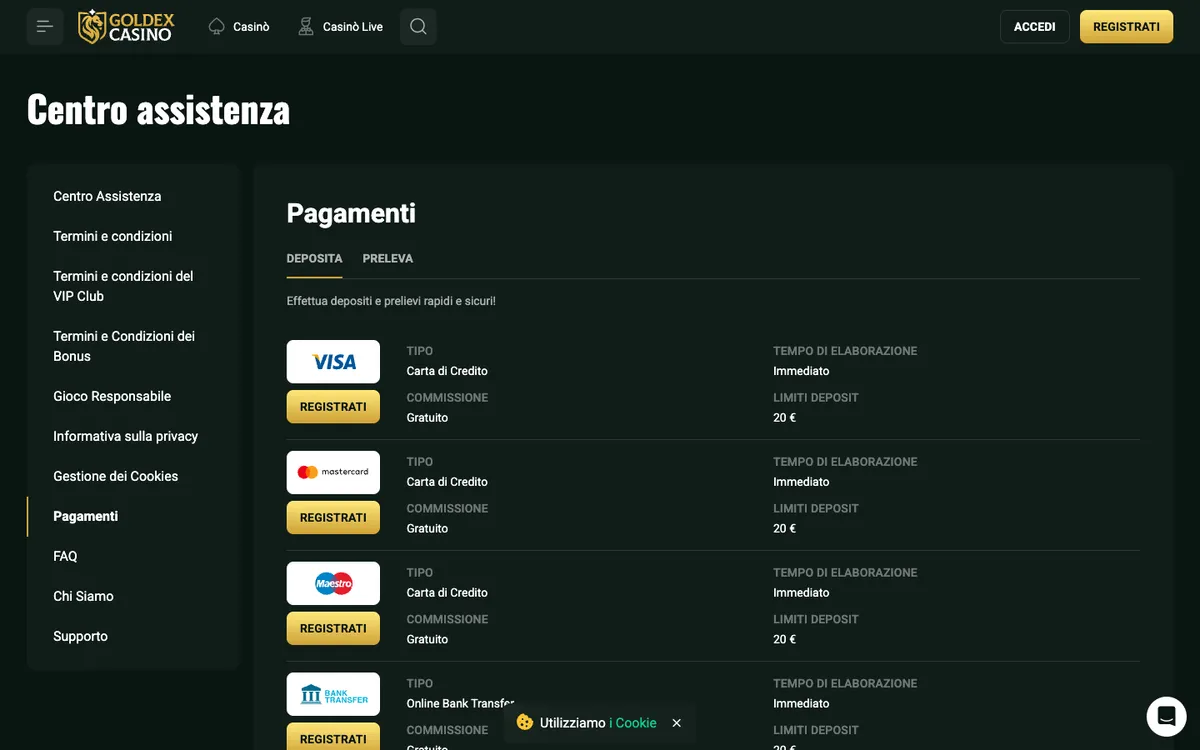Open the search magnifier icon
Viewport: 1200px width, 750px height.
click(x=418, y=26)
